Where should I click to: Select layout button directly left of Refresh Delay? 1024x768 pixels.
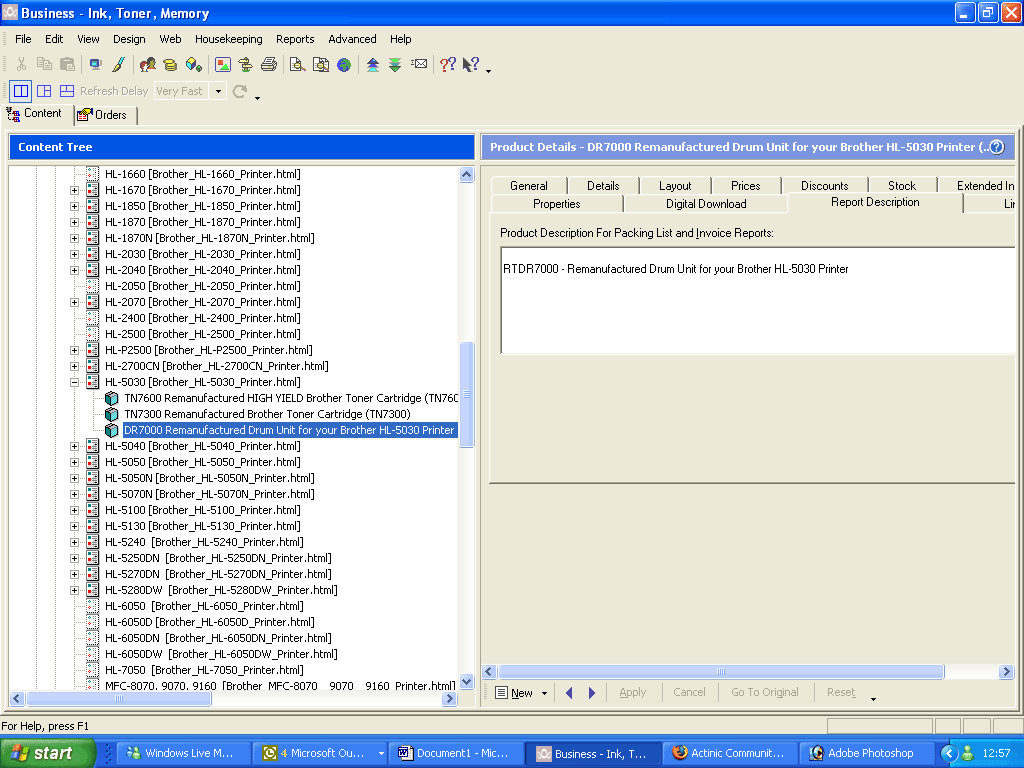[x=66, y=91]
